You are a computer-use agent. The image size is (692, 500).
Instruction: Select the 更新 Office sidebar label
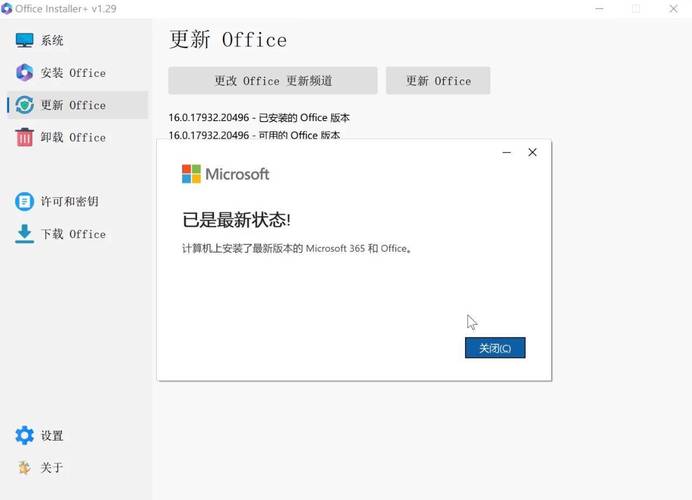73,105
